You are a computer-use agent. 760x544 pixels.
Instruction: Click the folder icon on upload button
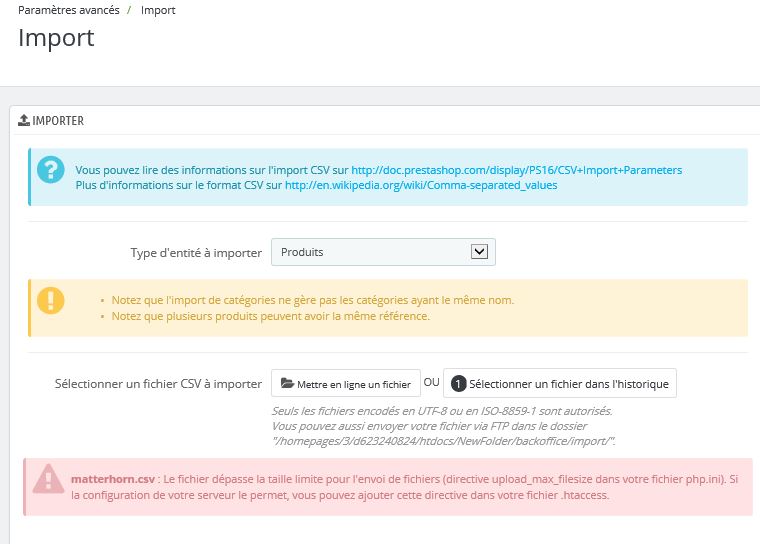tap(287, 384)
